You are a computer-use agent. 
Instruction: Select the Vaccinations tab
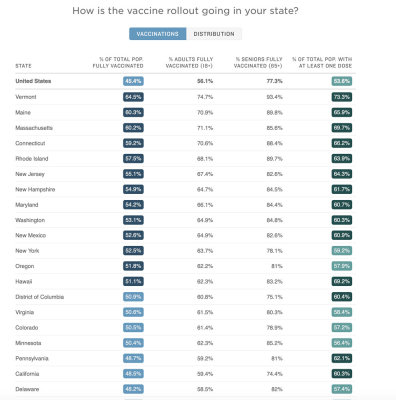[158, 34]
